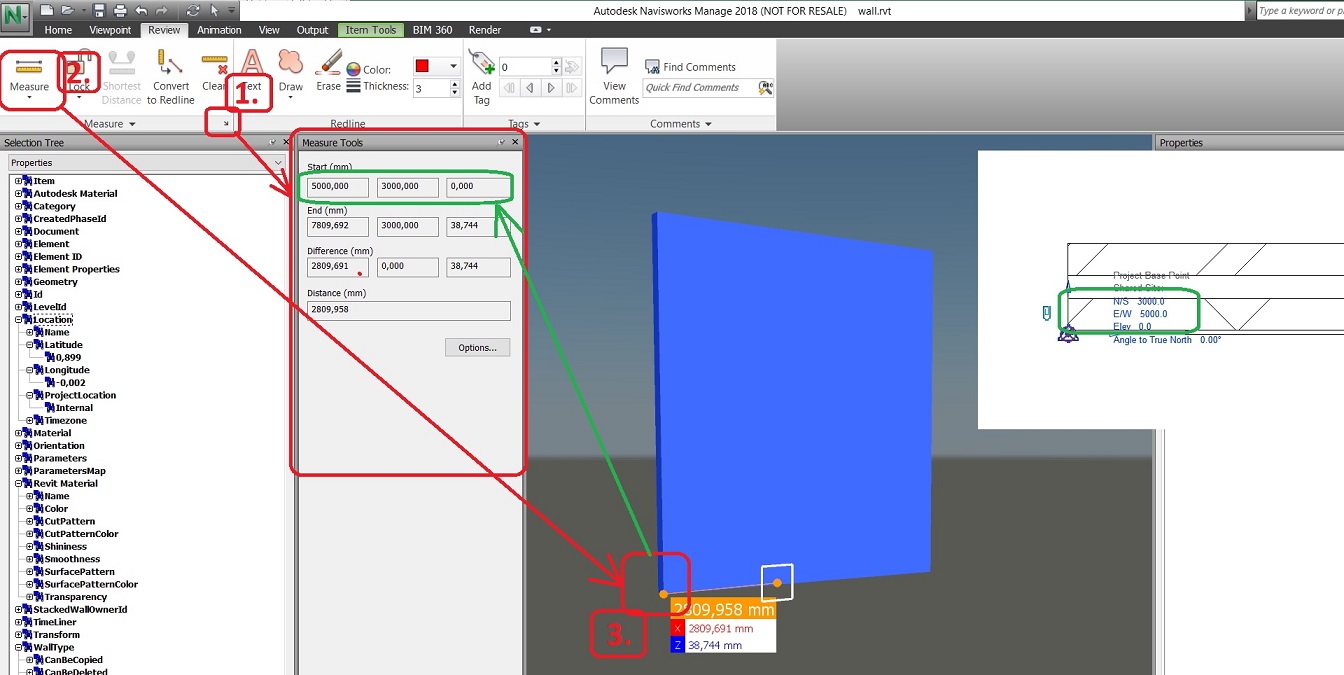This screenshot has width=1344, height=675.
Task: Collapse the Properties panel header
Action: coord(279,162)
